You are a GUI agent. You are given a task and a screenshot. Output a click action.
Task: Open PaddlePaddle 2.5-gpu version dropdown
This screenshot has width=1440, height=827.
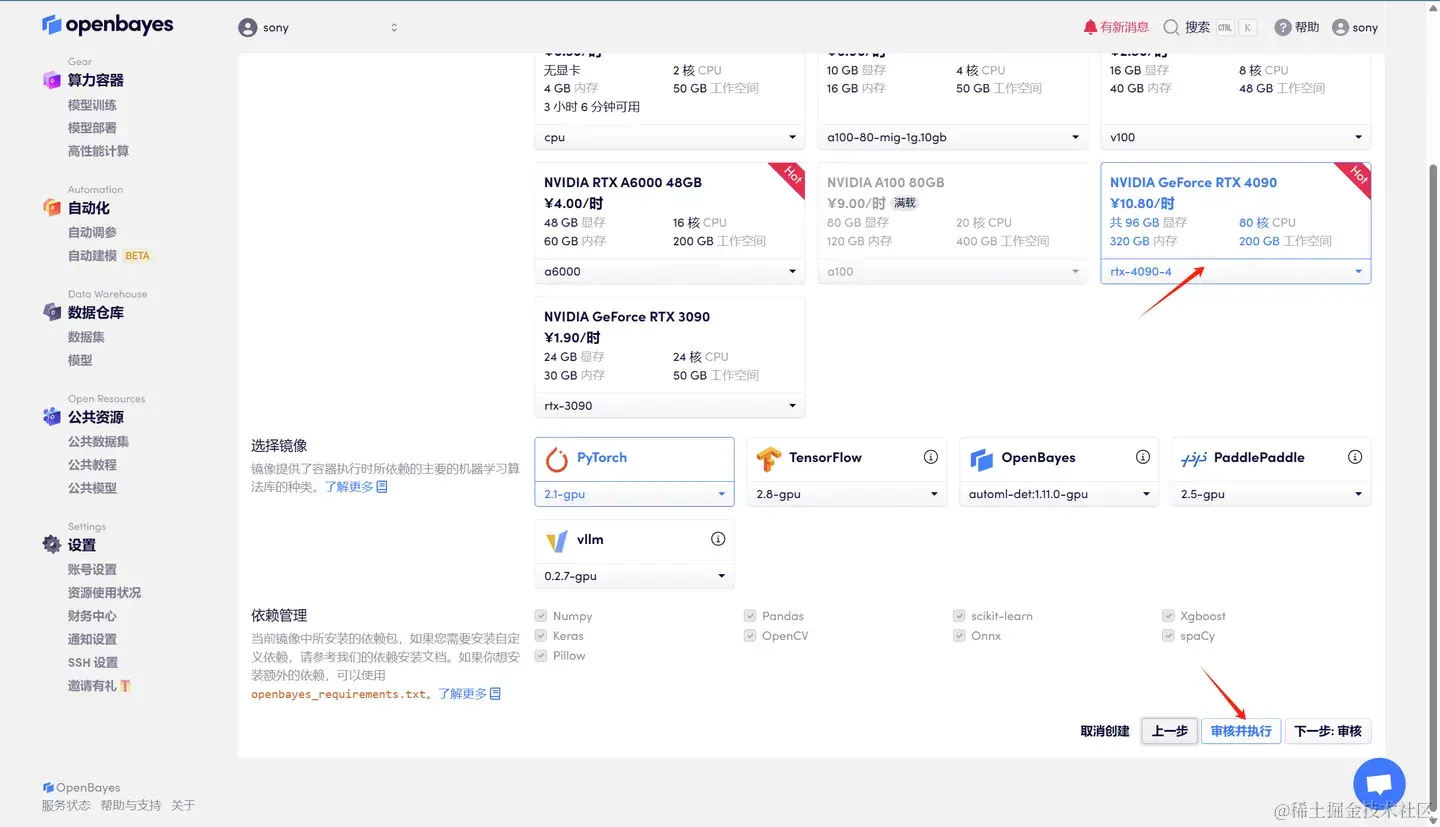click(1271, 494)
